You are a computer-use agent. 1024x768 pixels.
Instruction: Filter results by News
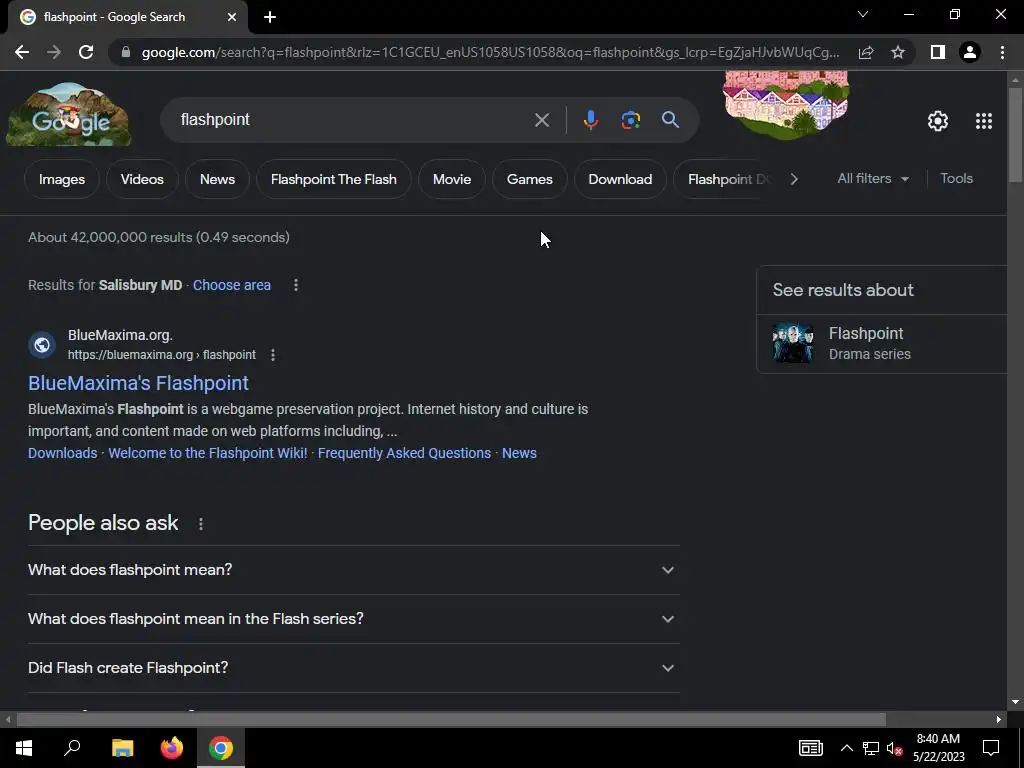(217, 179)
